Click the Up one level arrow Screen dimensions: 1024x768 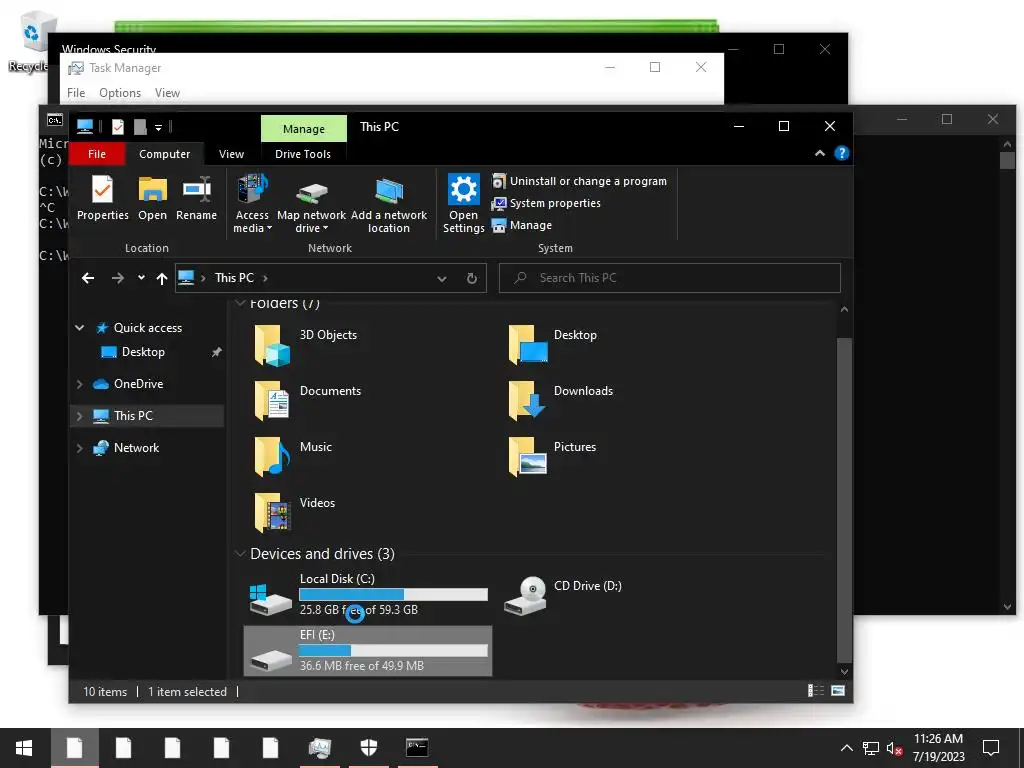[x=162, y=279]
